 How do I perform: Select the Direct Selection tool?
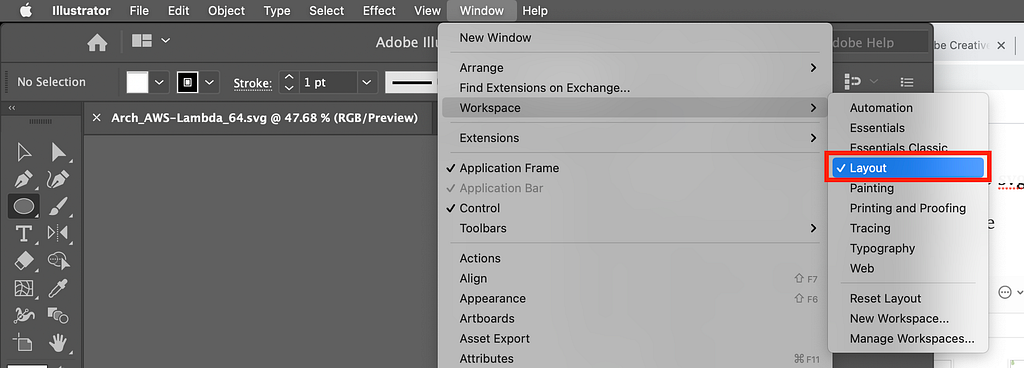point(59,153)
